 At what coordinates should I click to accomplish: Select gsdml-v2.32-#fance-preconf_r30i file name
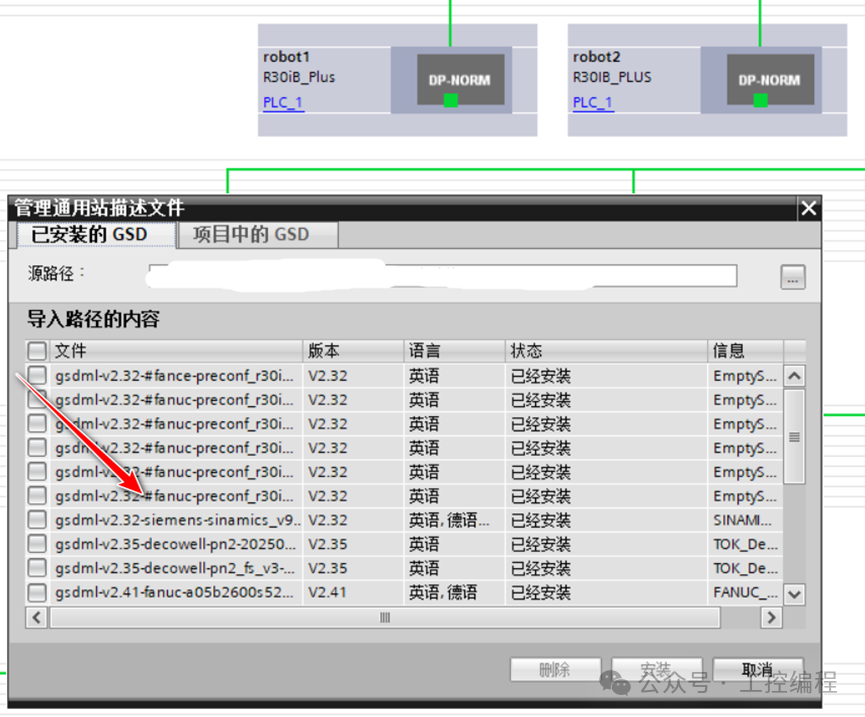point(174,376)
